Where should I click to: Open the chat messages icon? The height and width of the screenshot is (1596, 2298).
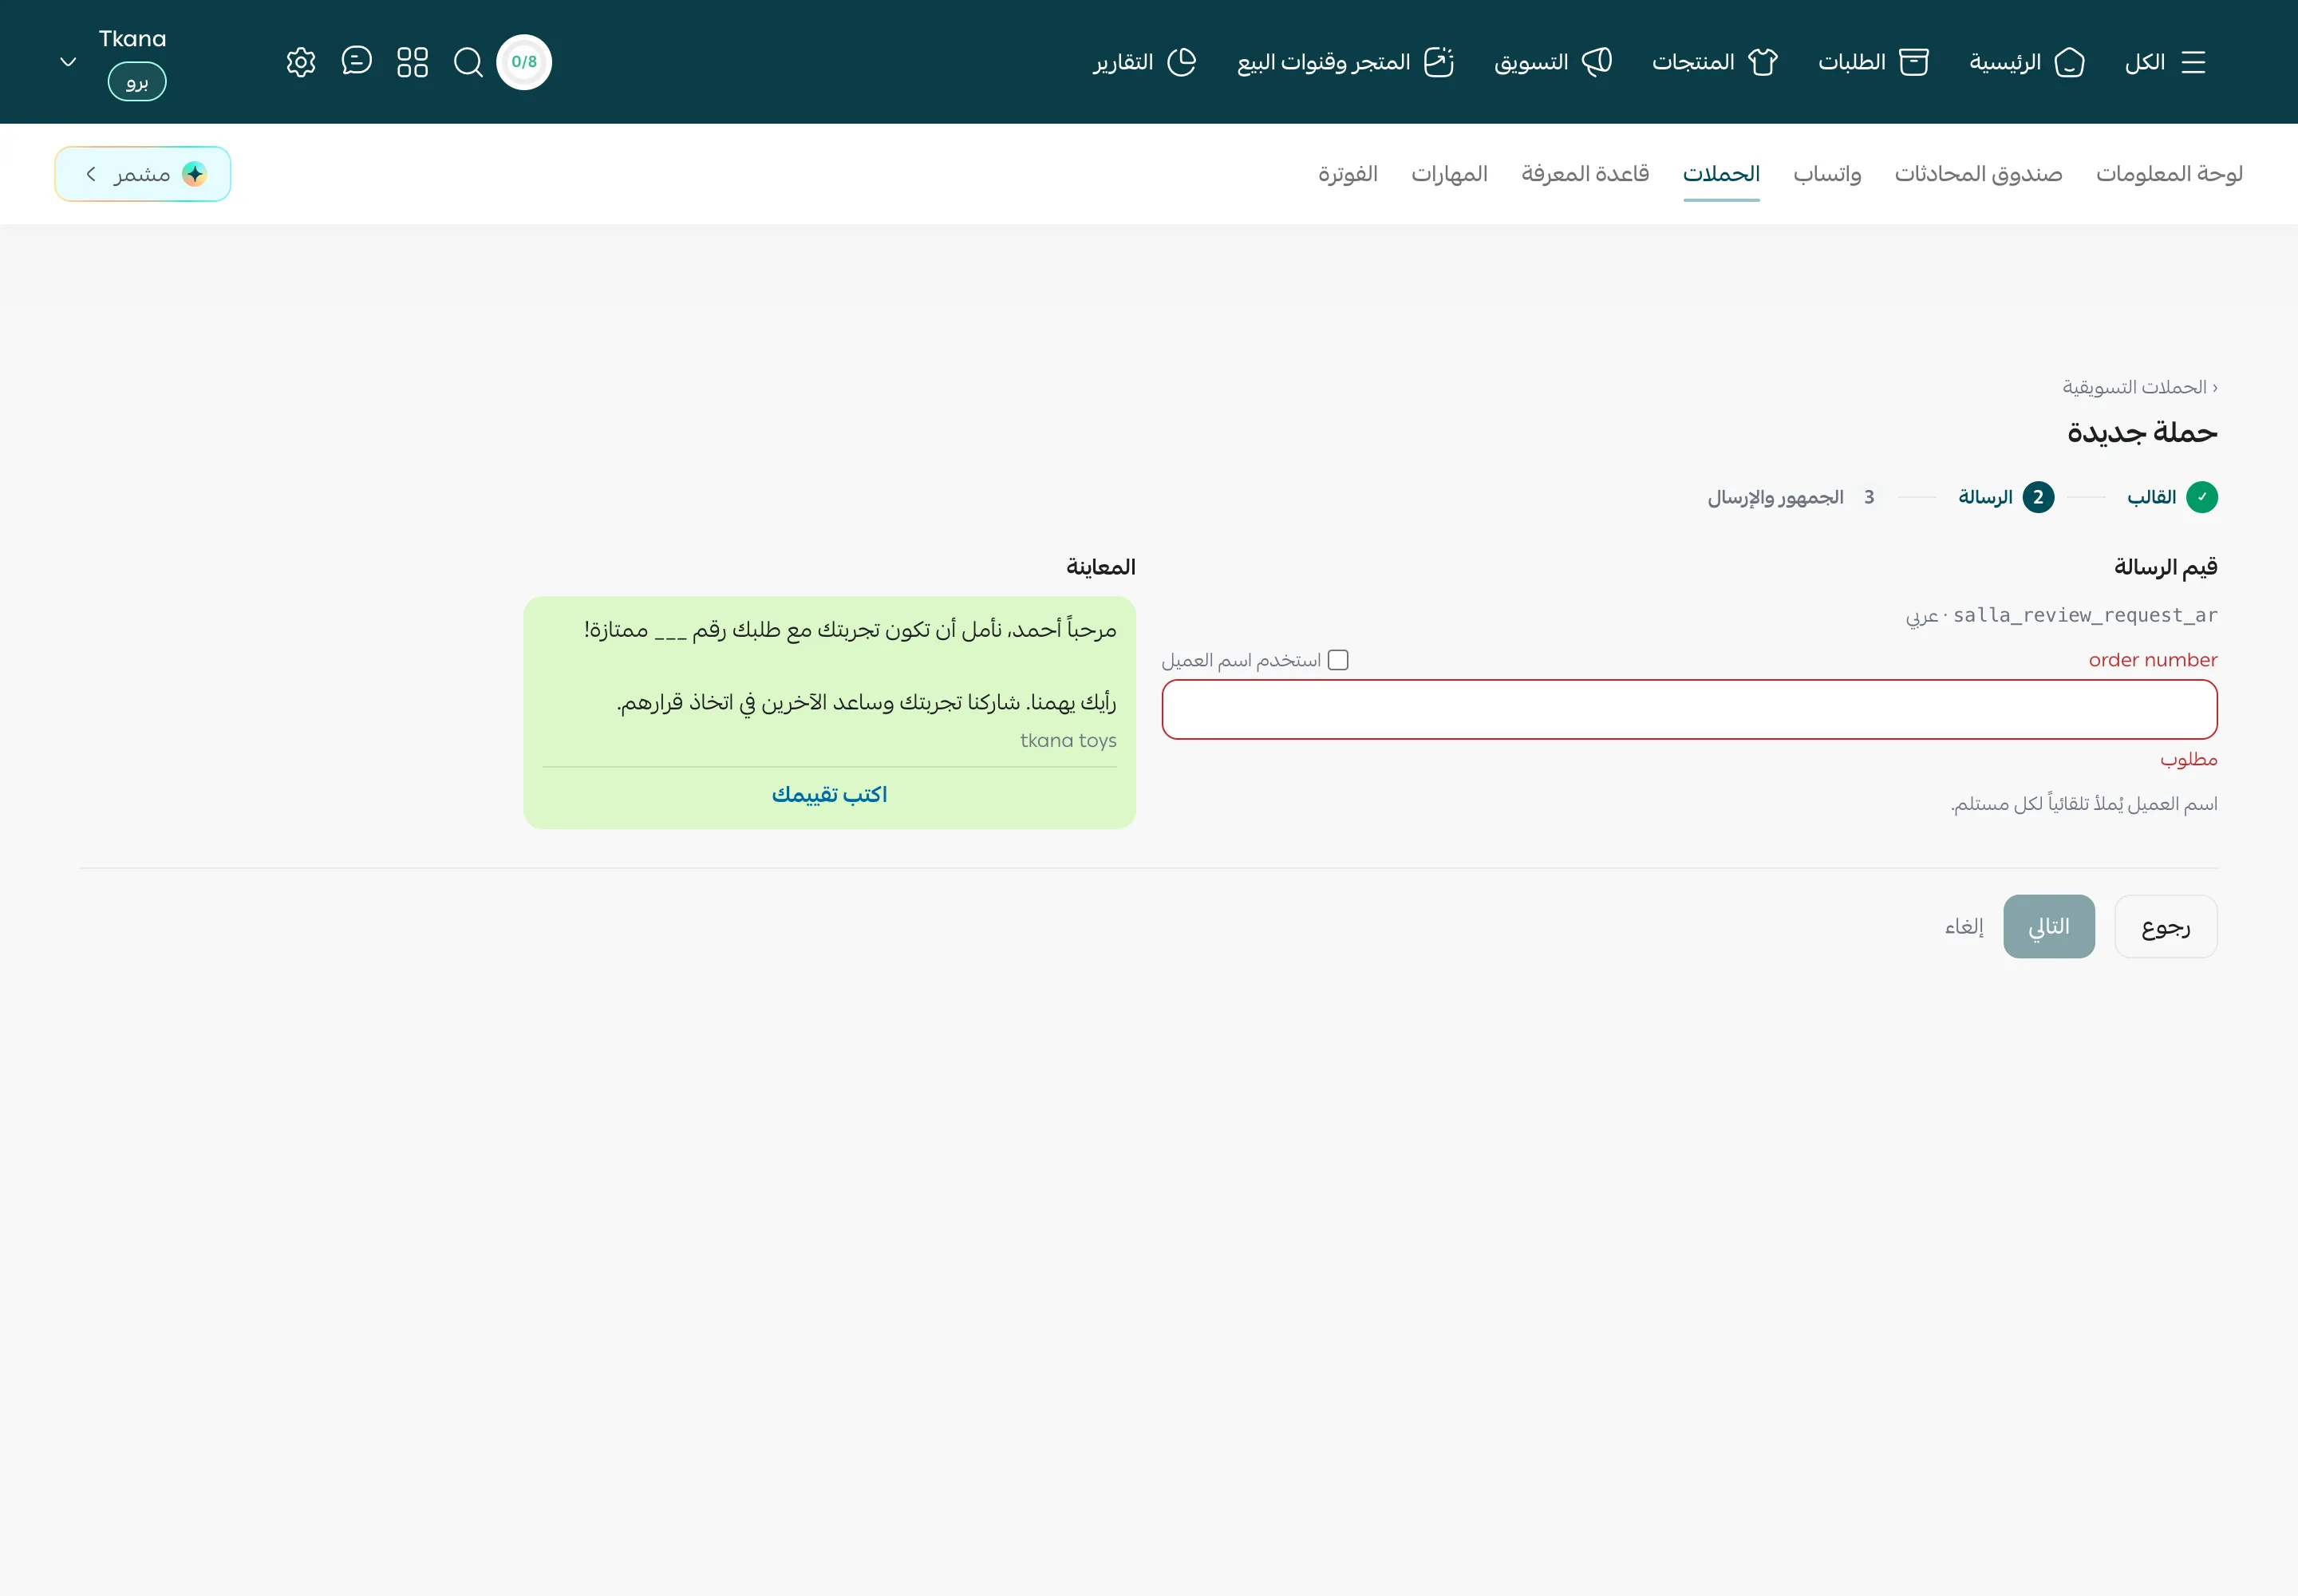[x=356, y=61]
